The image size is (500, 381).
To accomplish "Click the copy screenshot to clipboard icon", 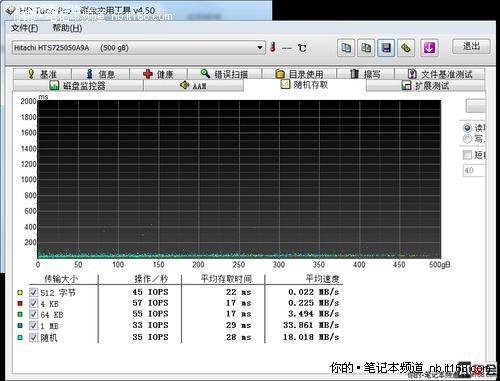I will pos(366,48).
